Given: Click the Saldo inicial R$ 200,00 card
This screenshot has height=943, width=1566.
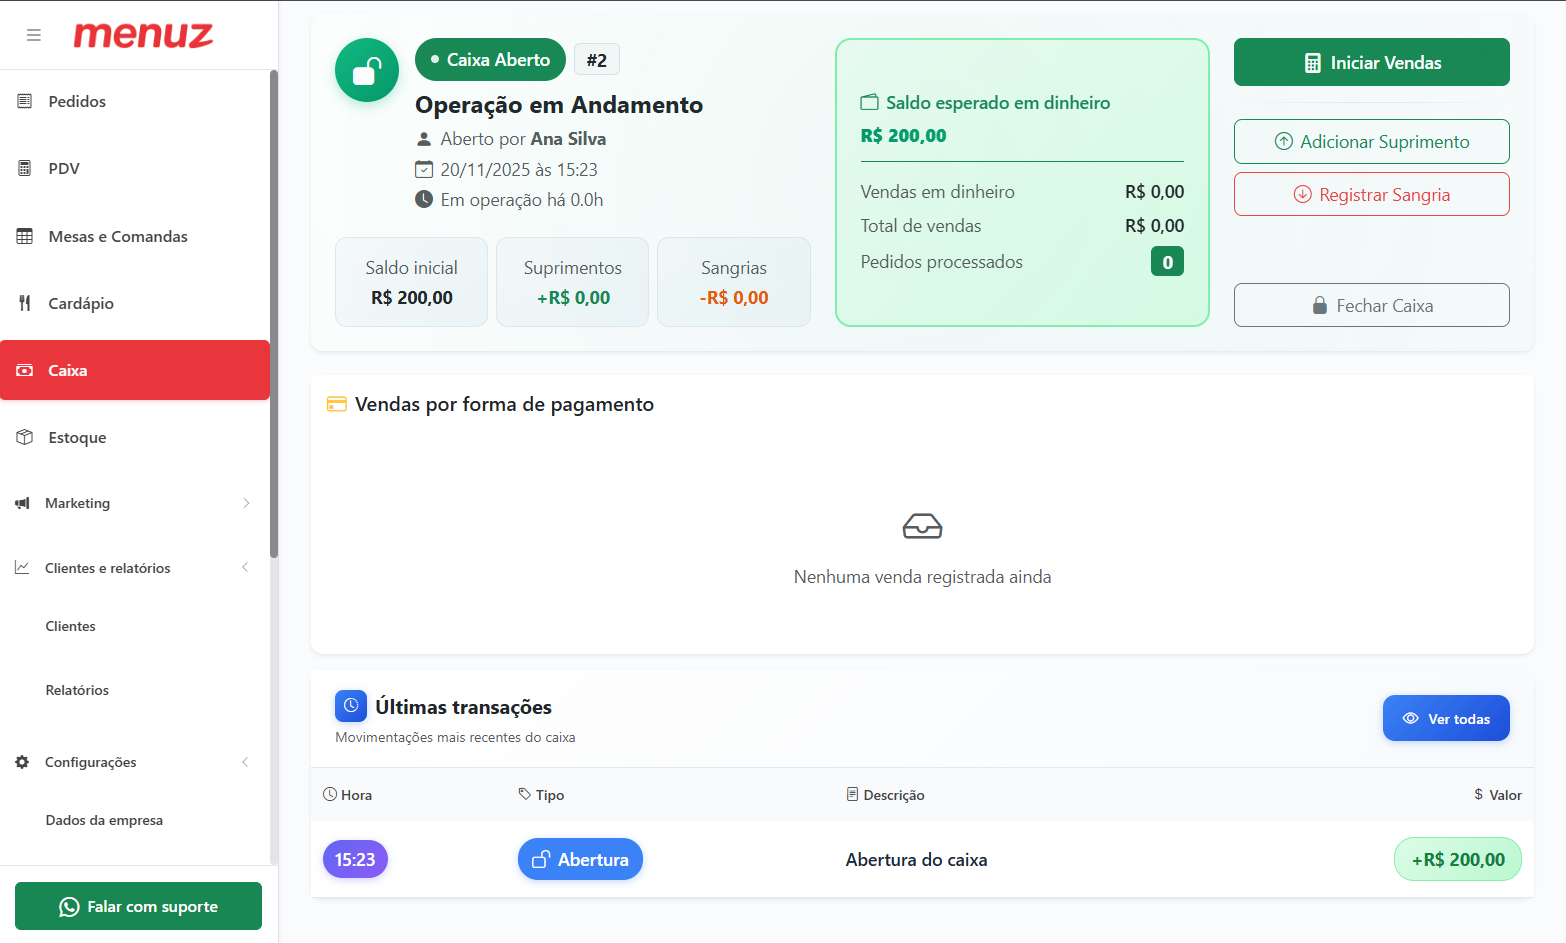Looking at the screenshot, I should click(411, 282).
